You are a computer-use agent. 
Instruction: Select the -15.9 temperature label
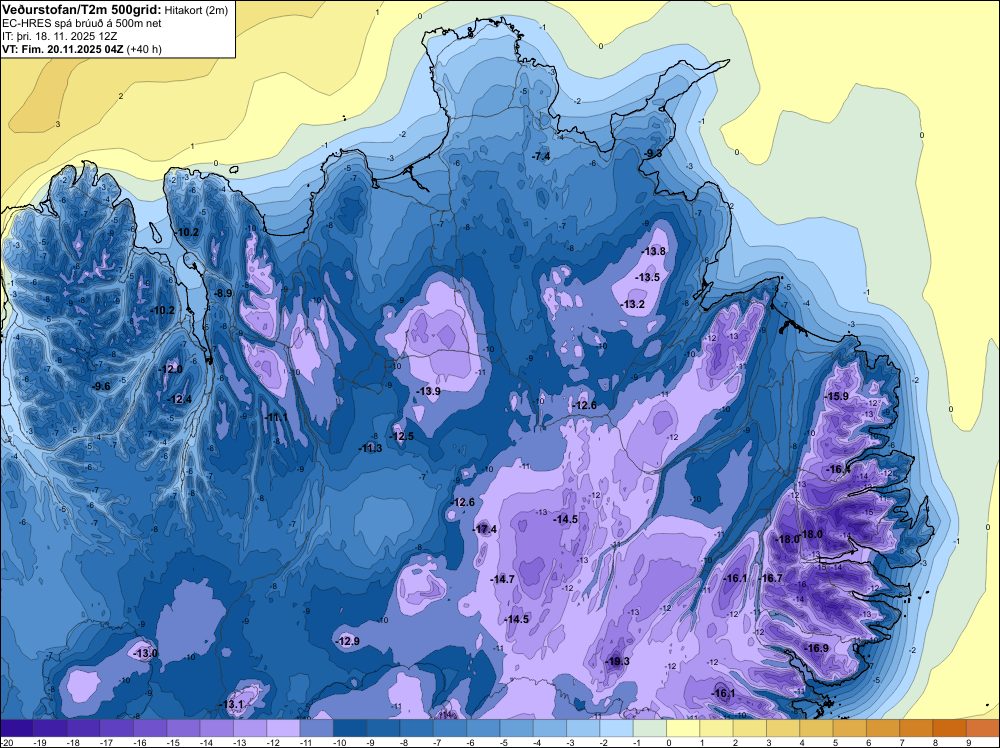836,396
